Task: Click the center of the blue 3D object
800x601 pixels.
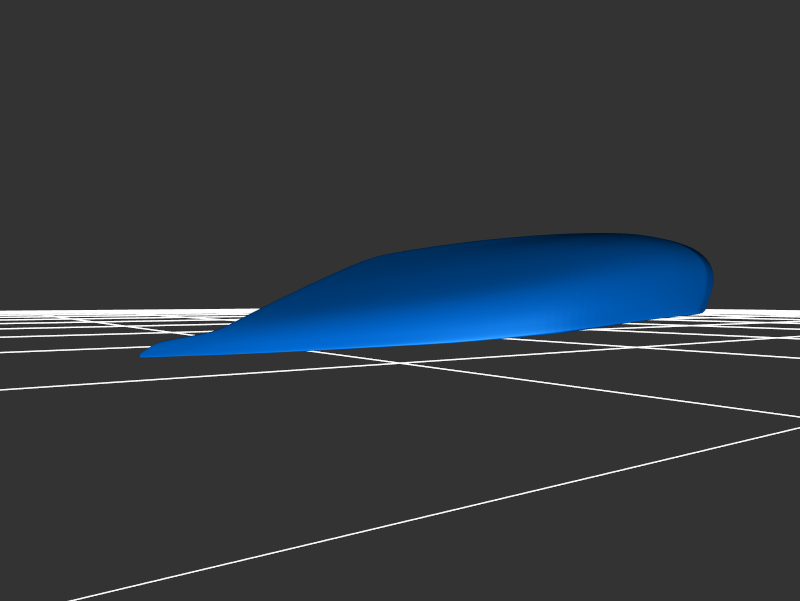Action: pyautogui.click(x=450, y=295)
